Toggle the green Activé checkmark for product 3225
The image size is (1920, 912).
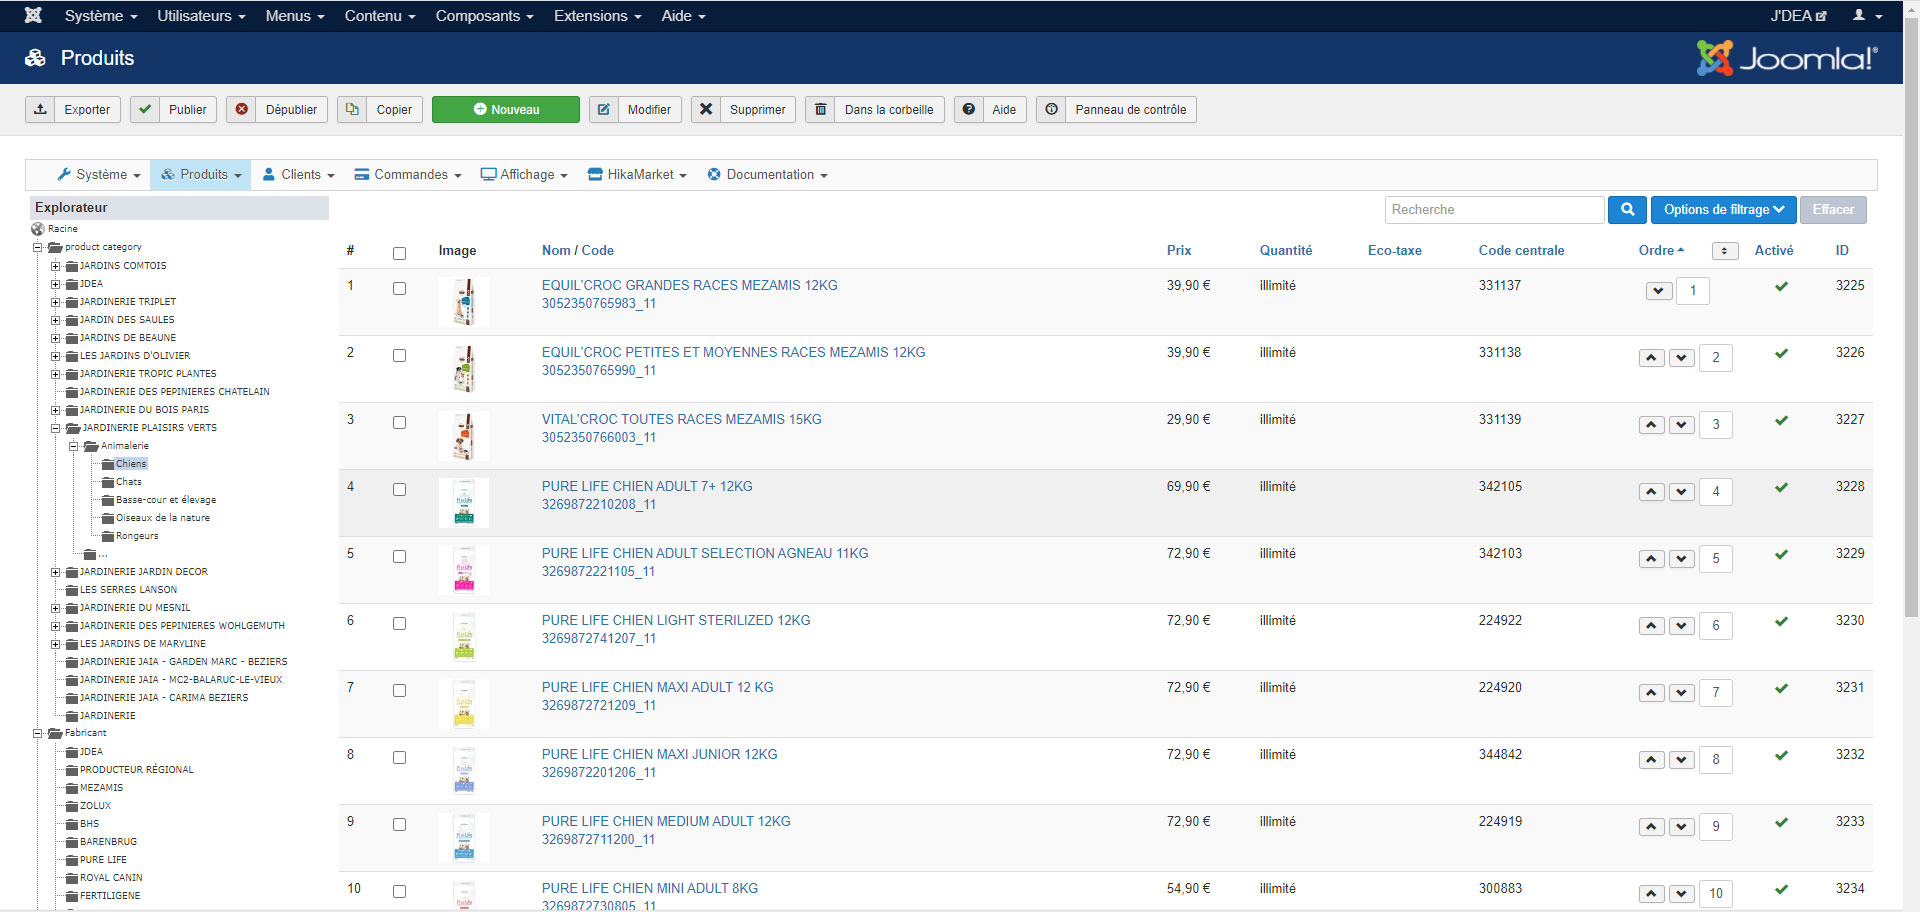pos(1781,287)
